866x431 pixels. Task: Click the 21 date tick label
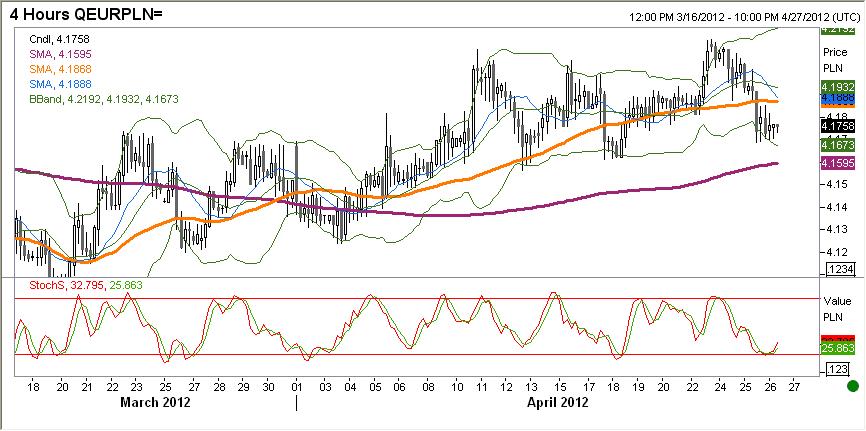point(87,386)
